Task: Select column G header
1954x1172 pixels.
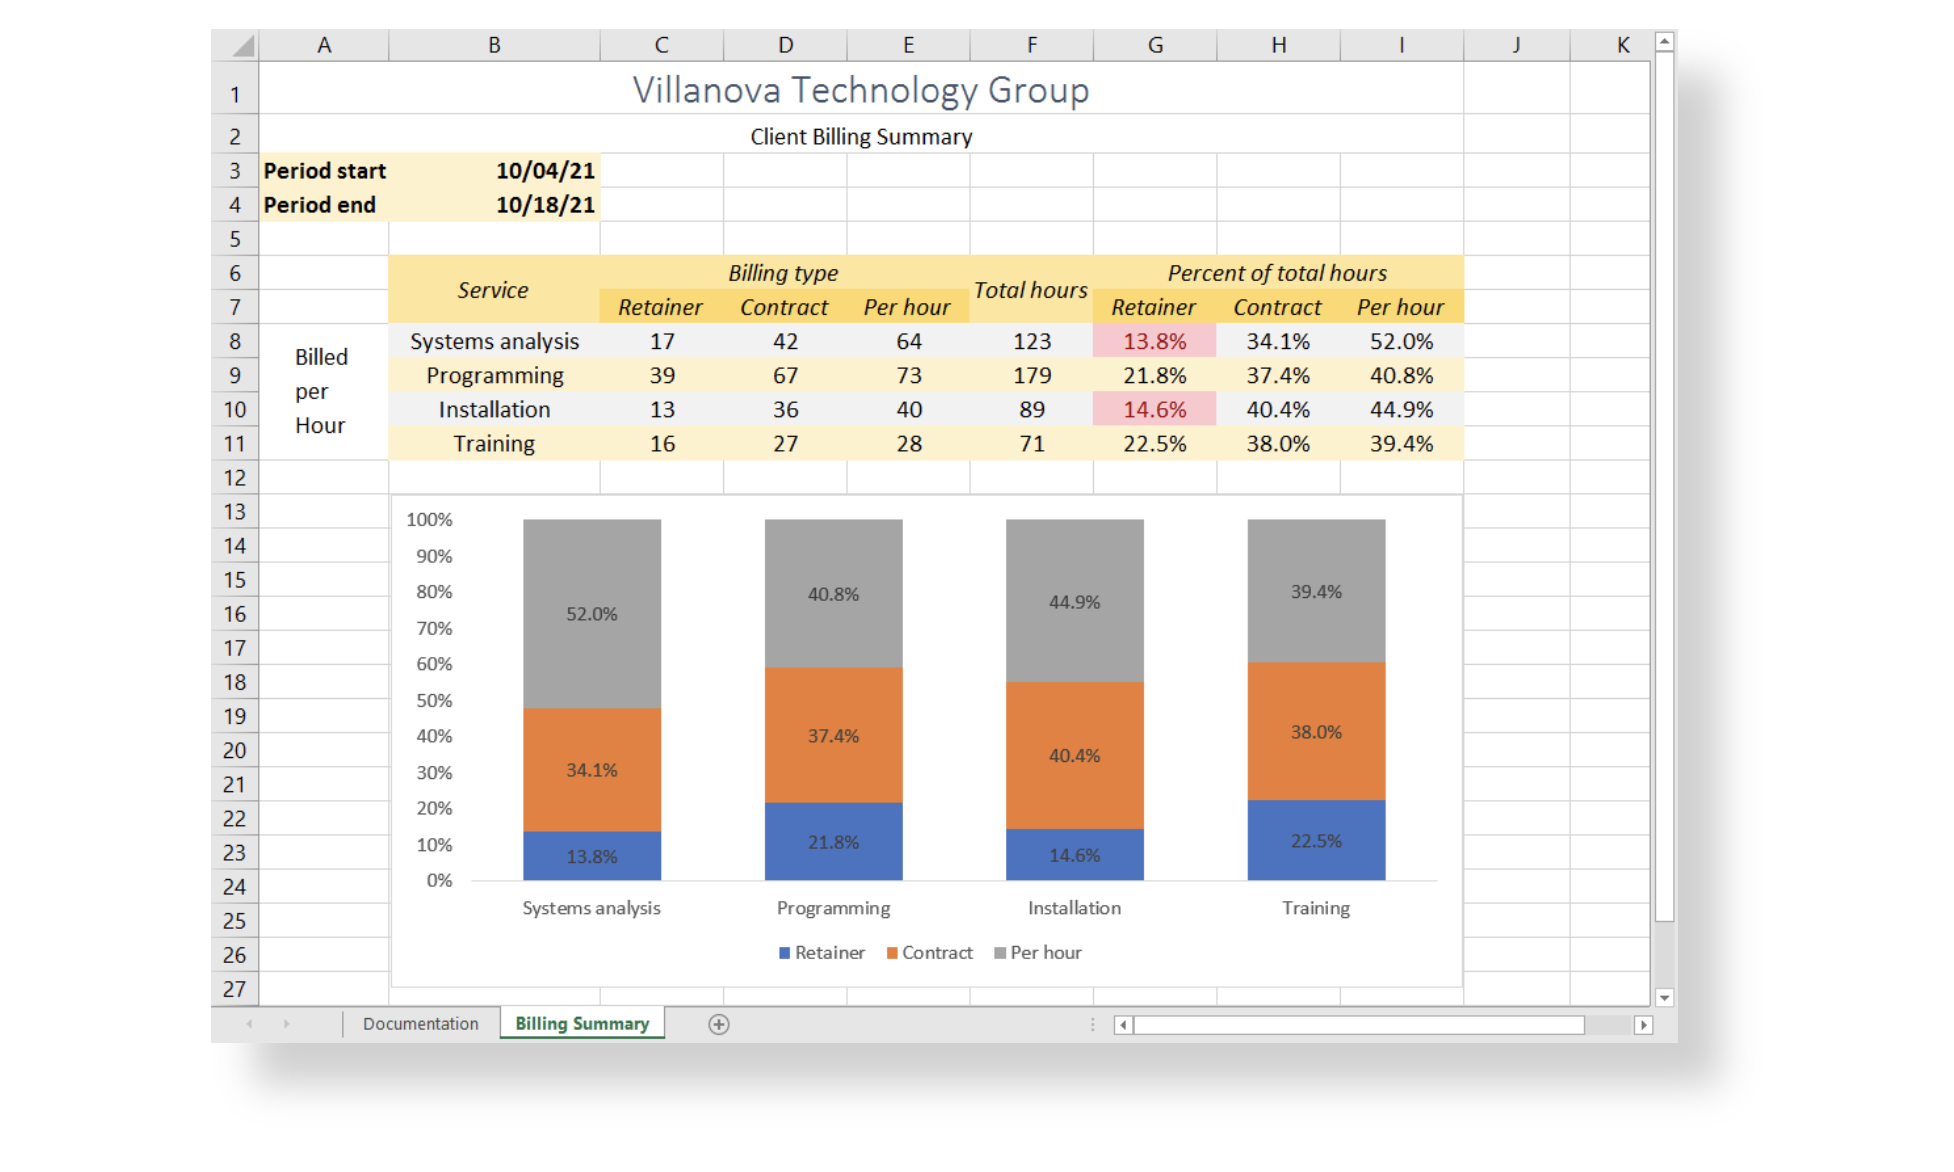Action: (x=1155, y=45)
